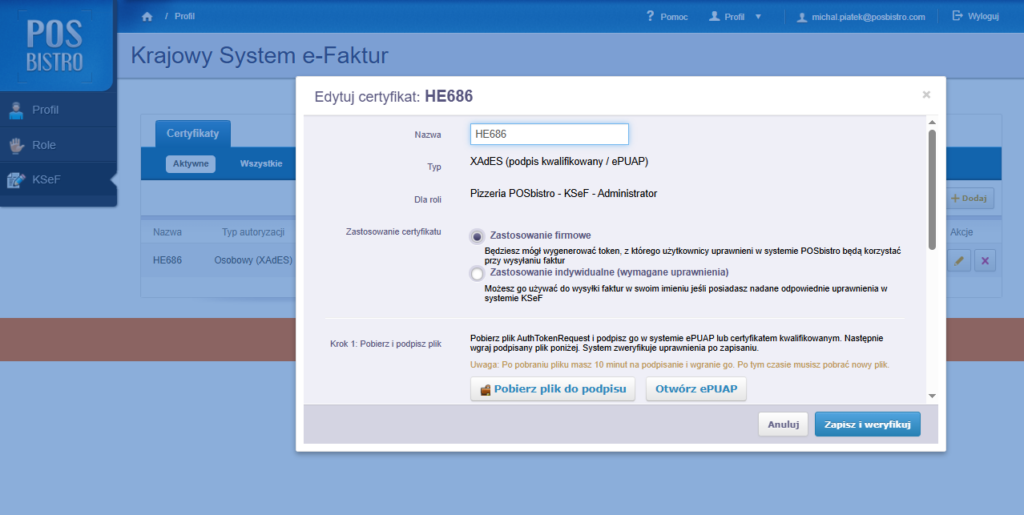Click the home icon in breadcrumb
Screen dimensions: 1024x515
pos(147,16)
